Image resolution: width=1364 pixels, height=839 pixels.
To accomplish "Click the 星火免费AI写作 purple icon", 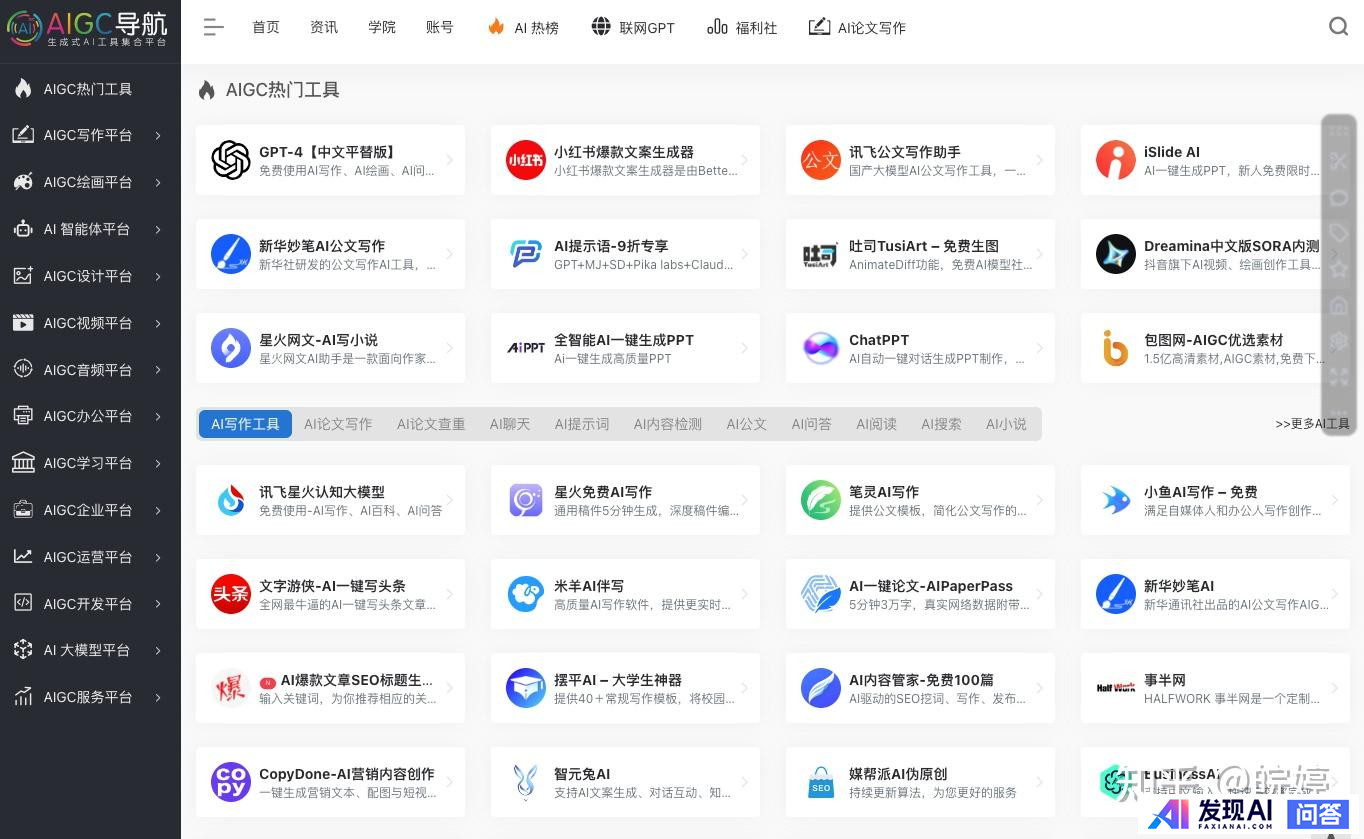I will [x=526, y=500].
